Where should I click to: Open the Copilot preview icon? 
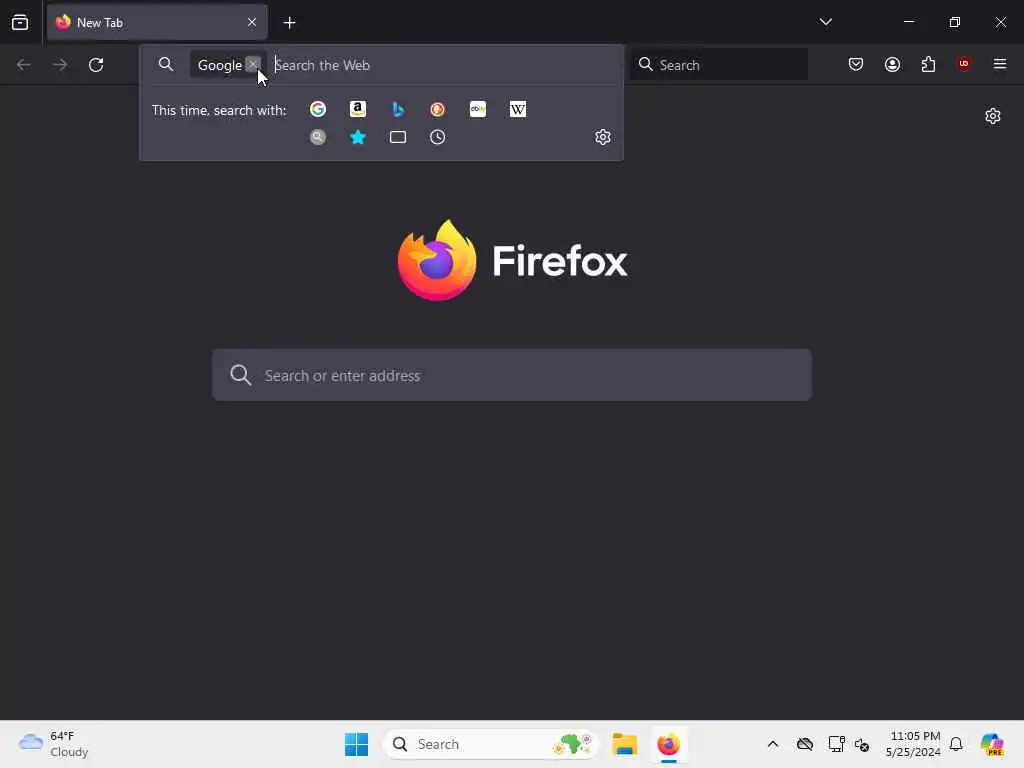point(992,744)
